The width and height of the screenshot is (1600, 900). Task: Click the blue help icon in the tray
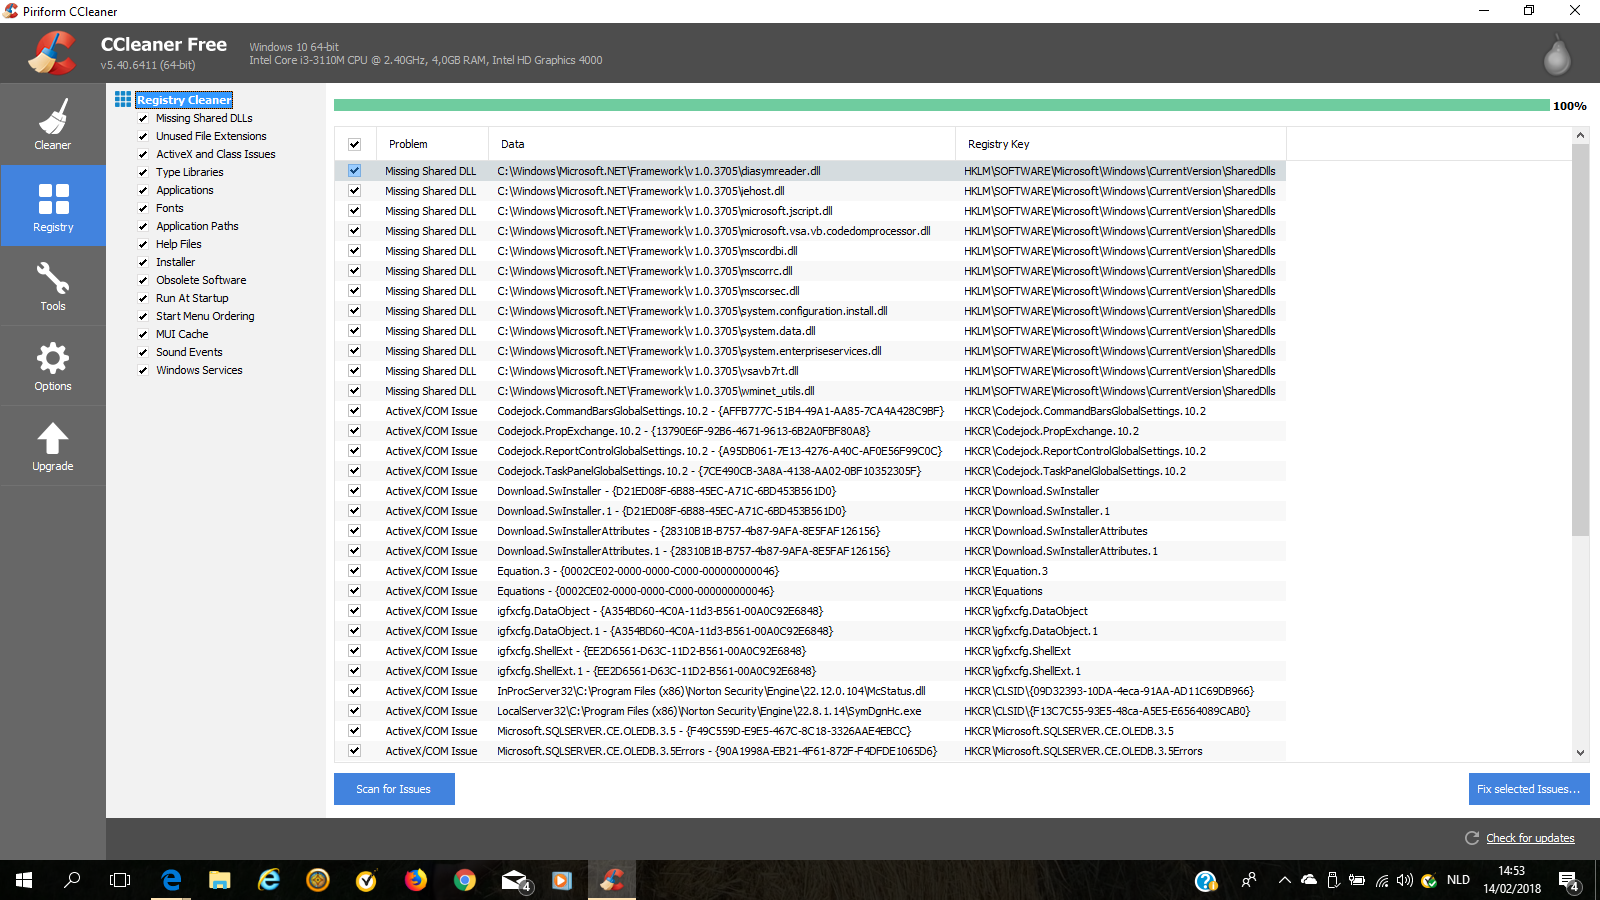click(1206, 881)
